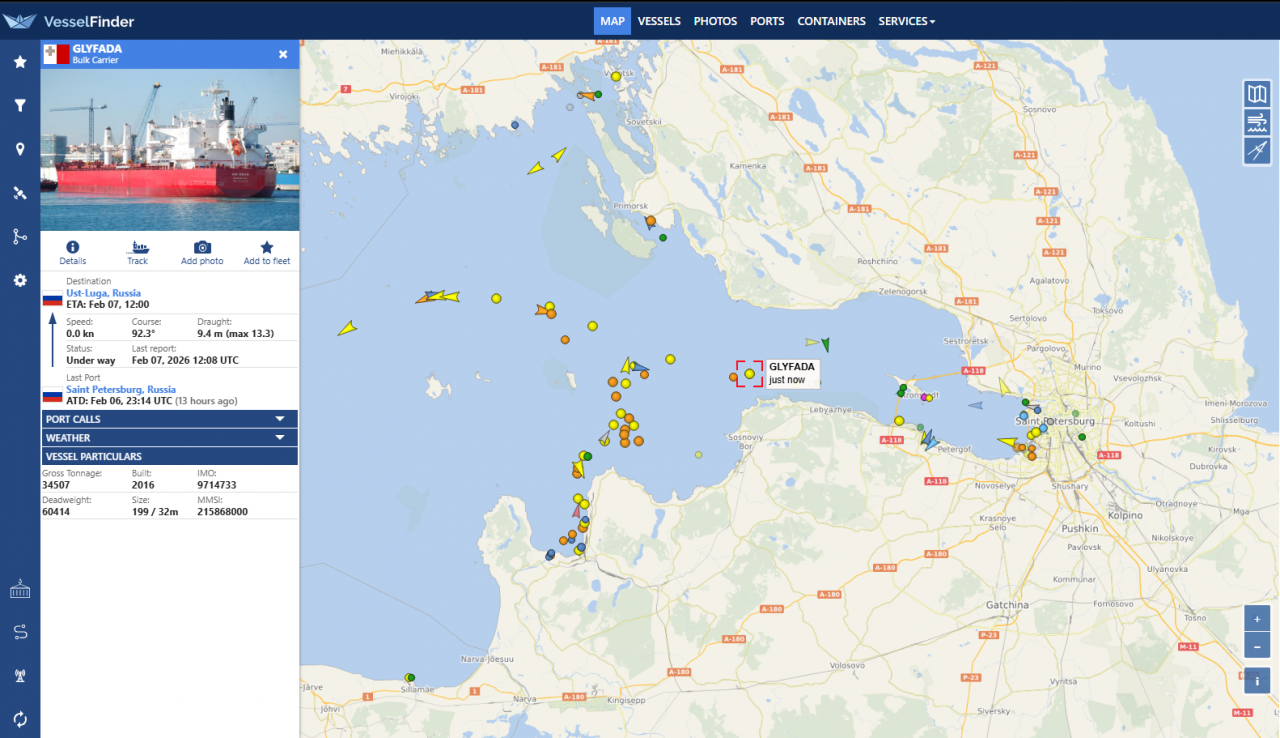The image size is (1280, 738).
Task: Refresh the map using the sidebar icon
Action: point(20,718)
